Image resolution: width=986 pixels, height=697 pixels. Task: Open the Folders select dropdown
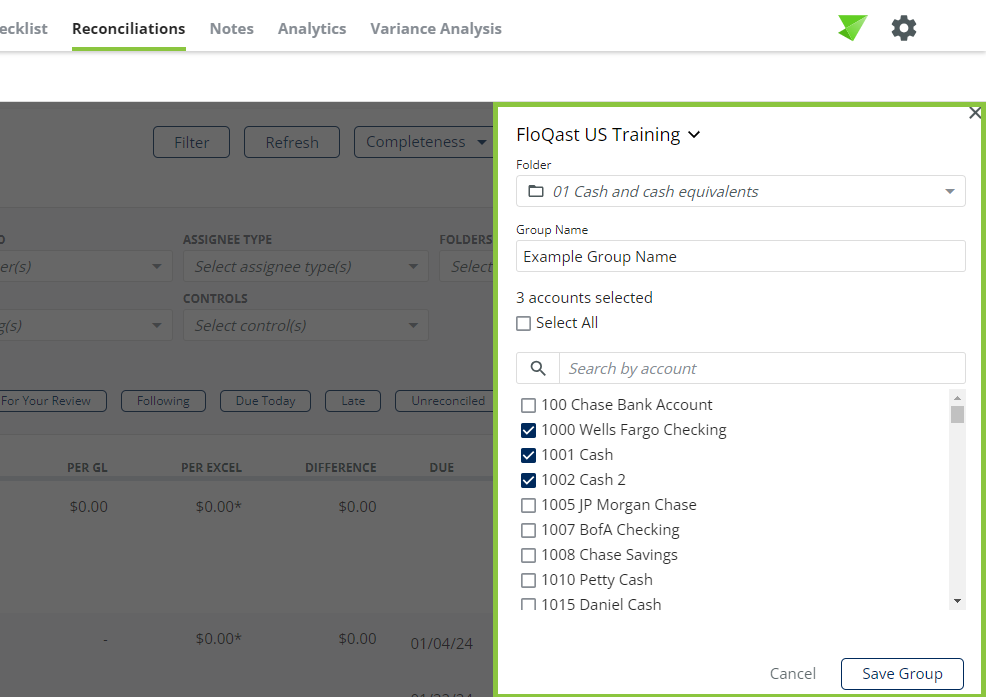[467, 267]
